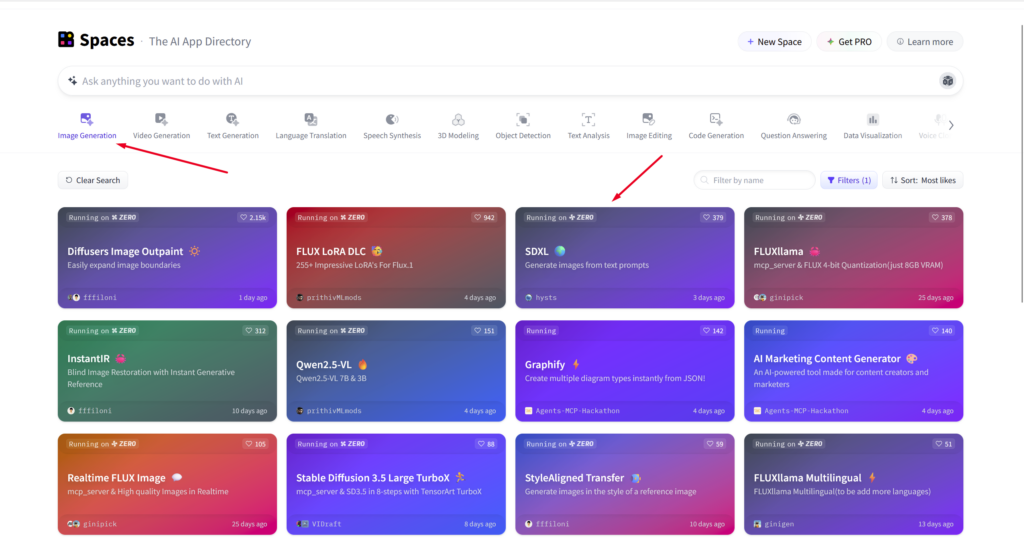
Task: Open Stable Diffusion 3.5 Large TurboX title
Action: coord(373,478)
